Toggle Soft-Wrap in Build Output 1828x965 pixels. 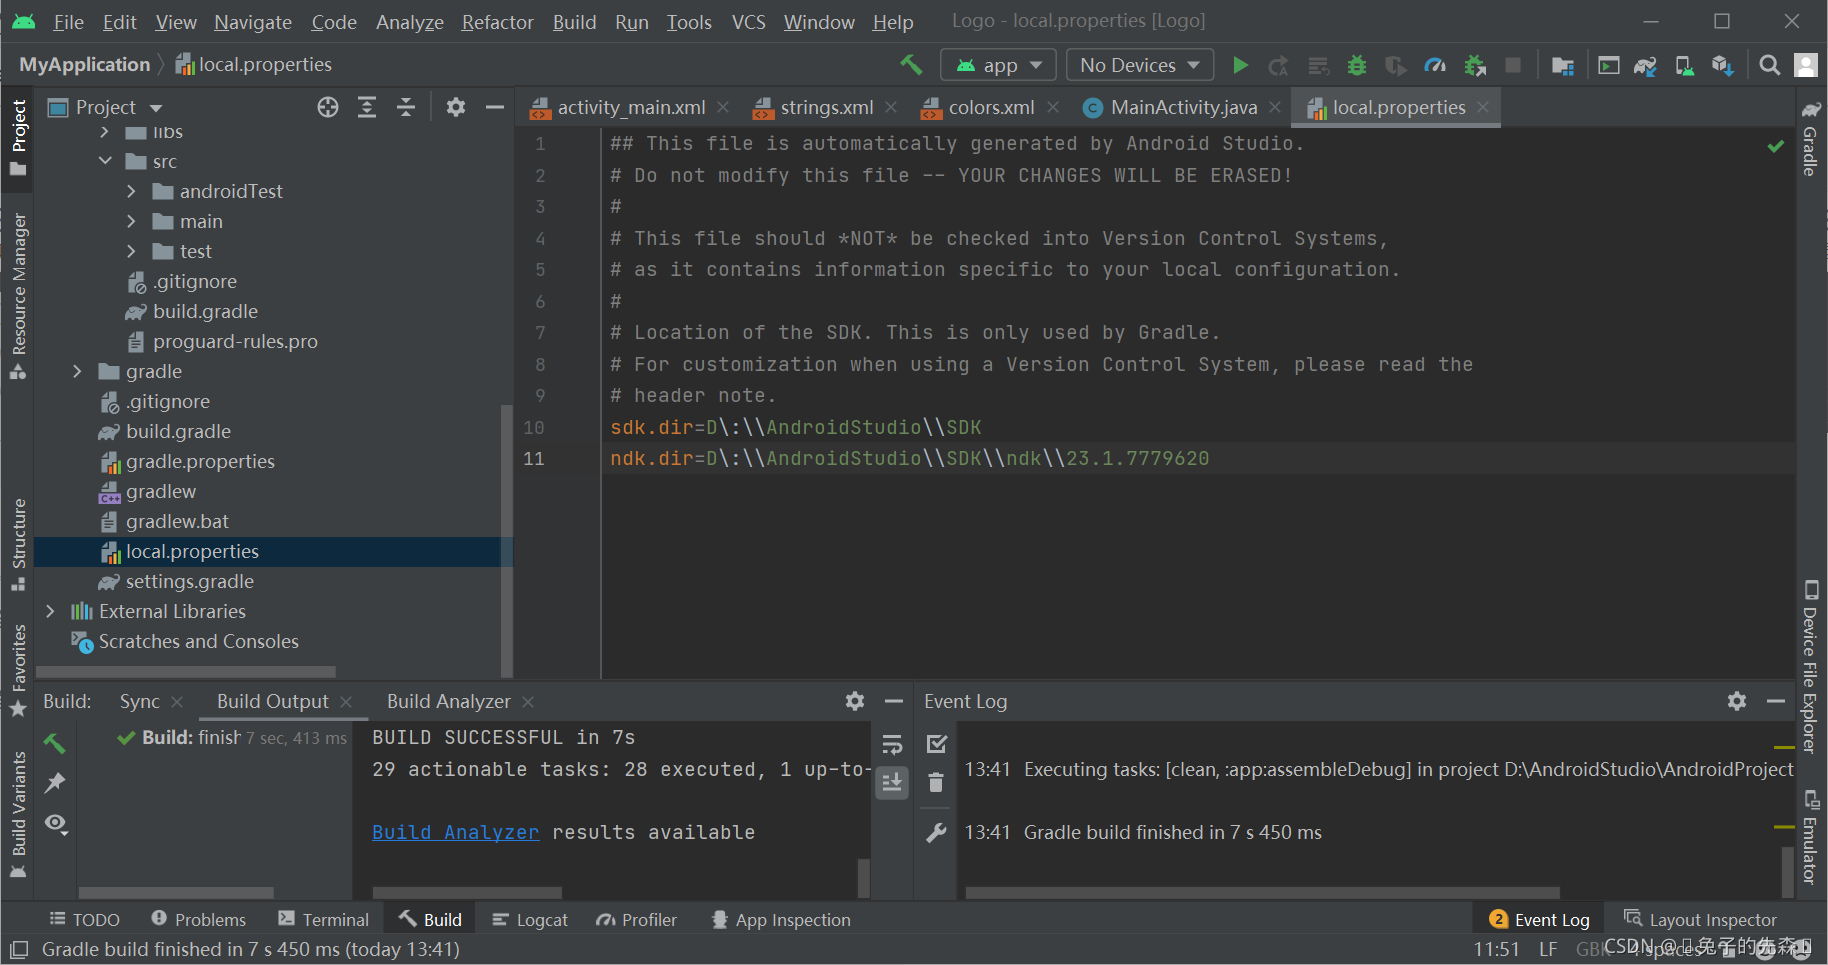click(892, 744)
